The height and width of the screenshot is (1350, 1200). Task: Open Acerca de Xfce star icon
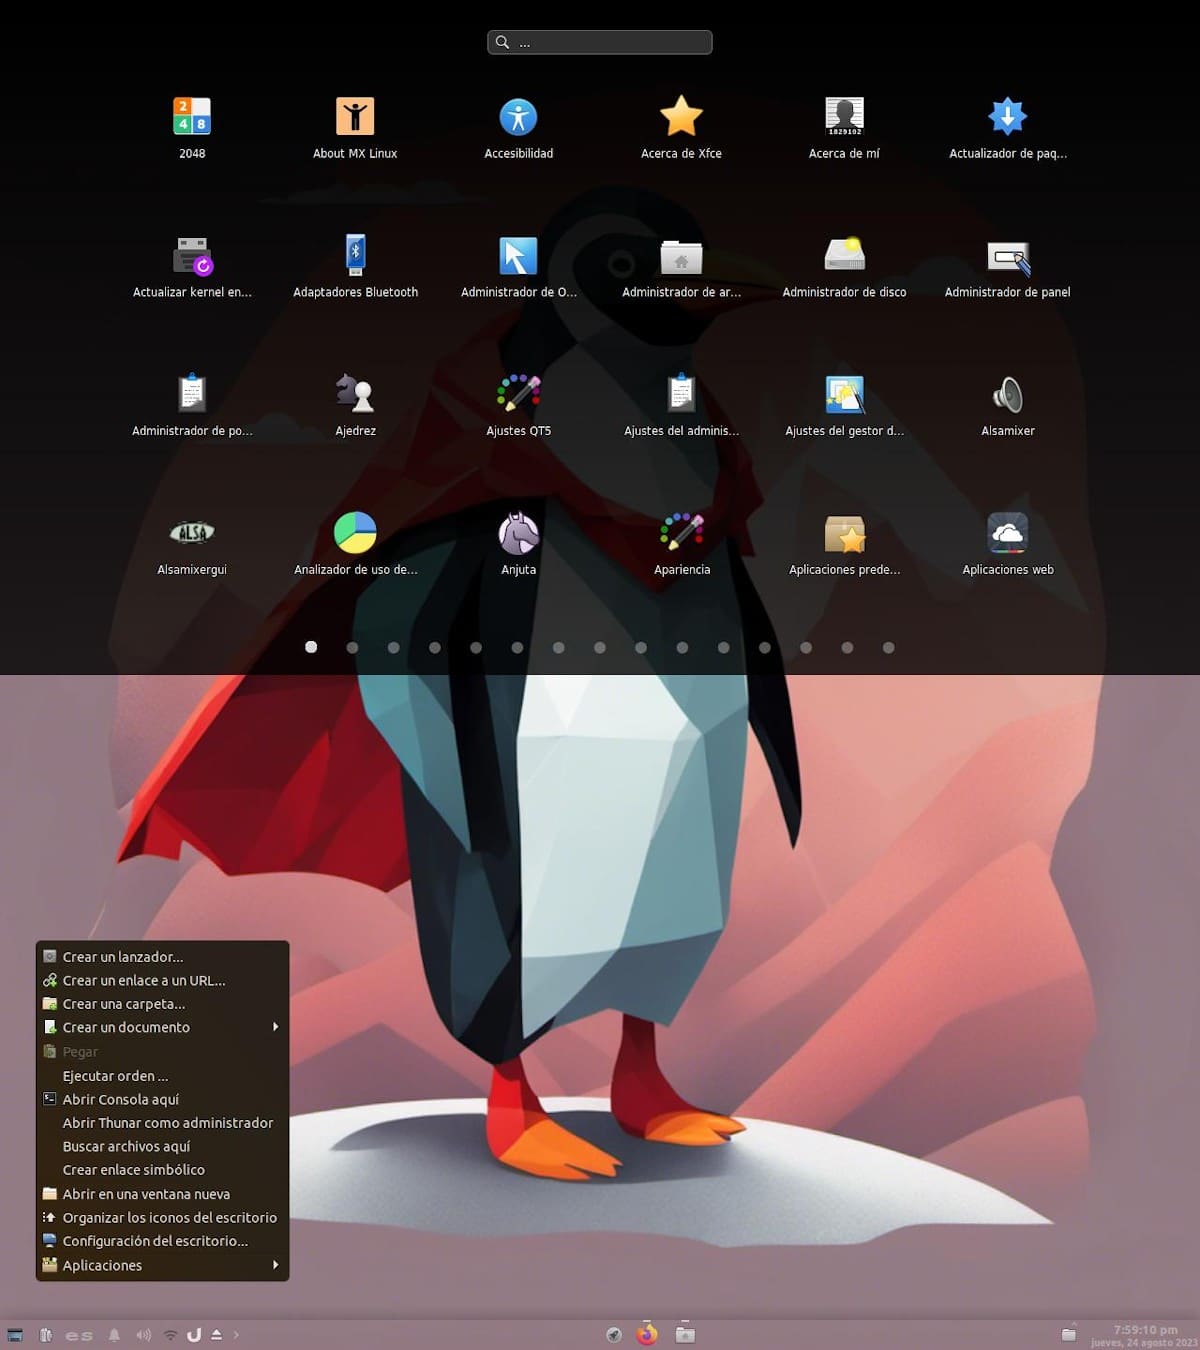click(681, 118)
